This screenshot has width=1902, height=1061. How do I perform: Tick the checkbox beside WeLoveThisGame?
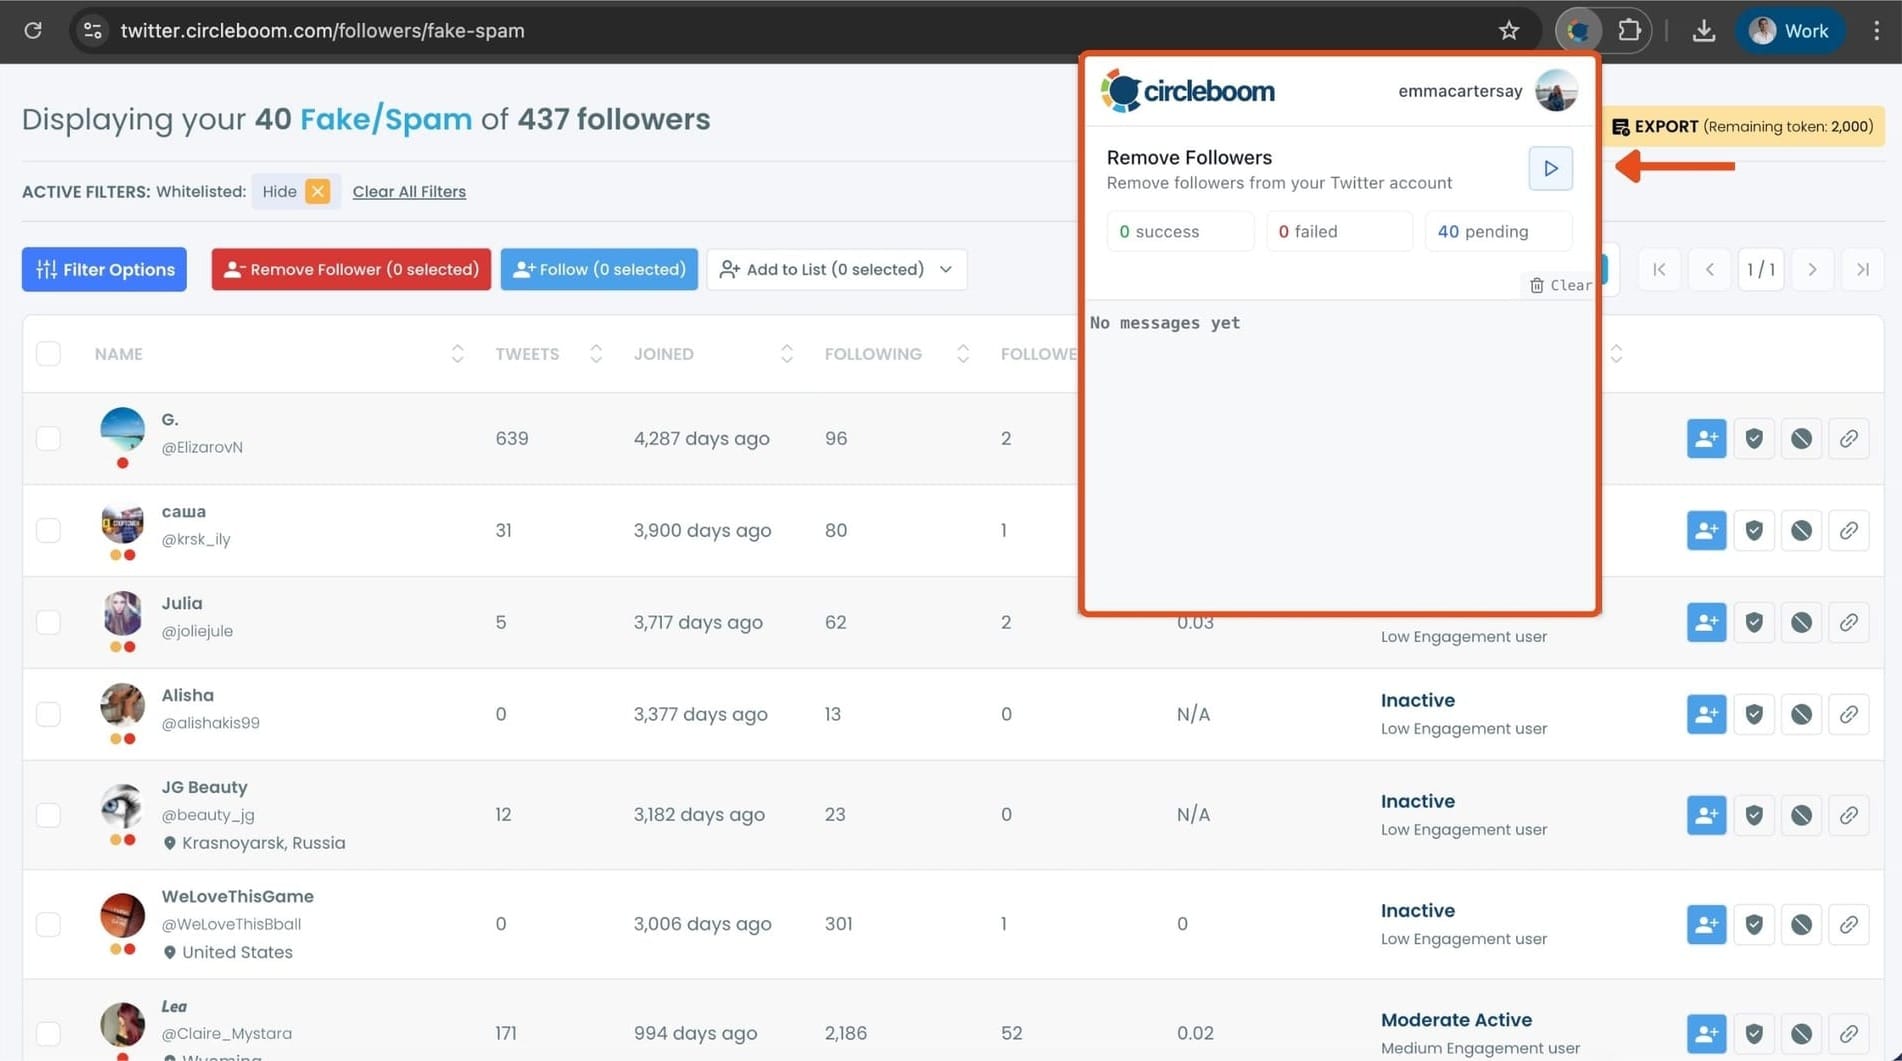click(x=48, y=924)
